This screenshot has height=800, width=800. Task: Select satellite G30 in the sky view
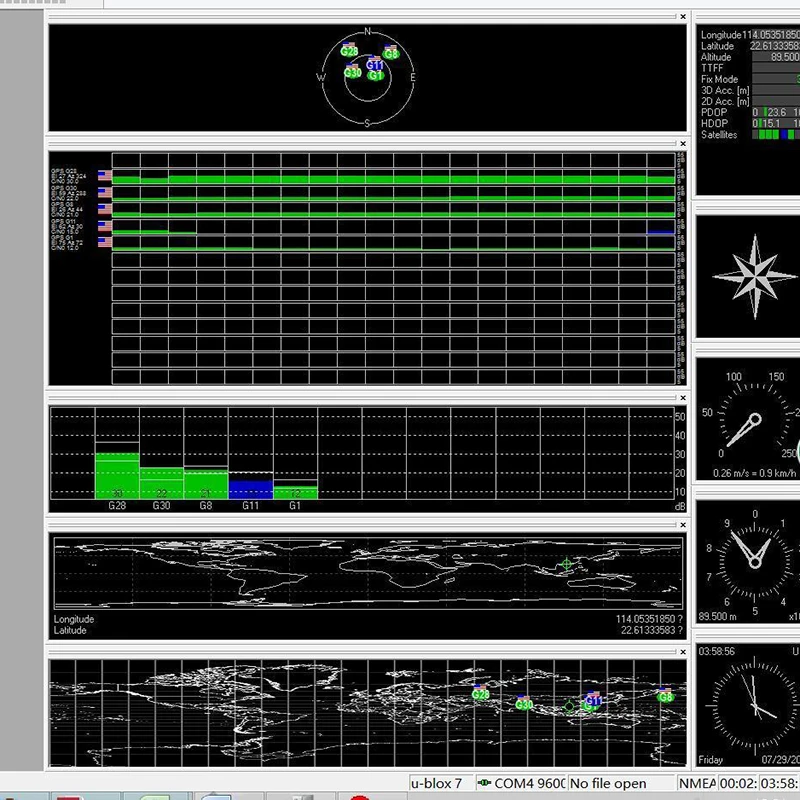[x=353, y=71]
